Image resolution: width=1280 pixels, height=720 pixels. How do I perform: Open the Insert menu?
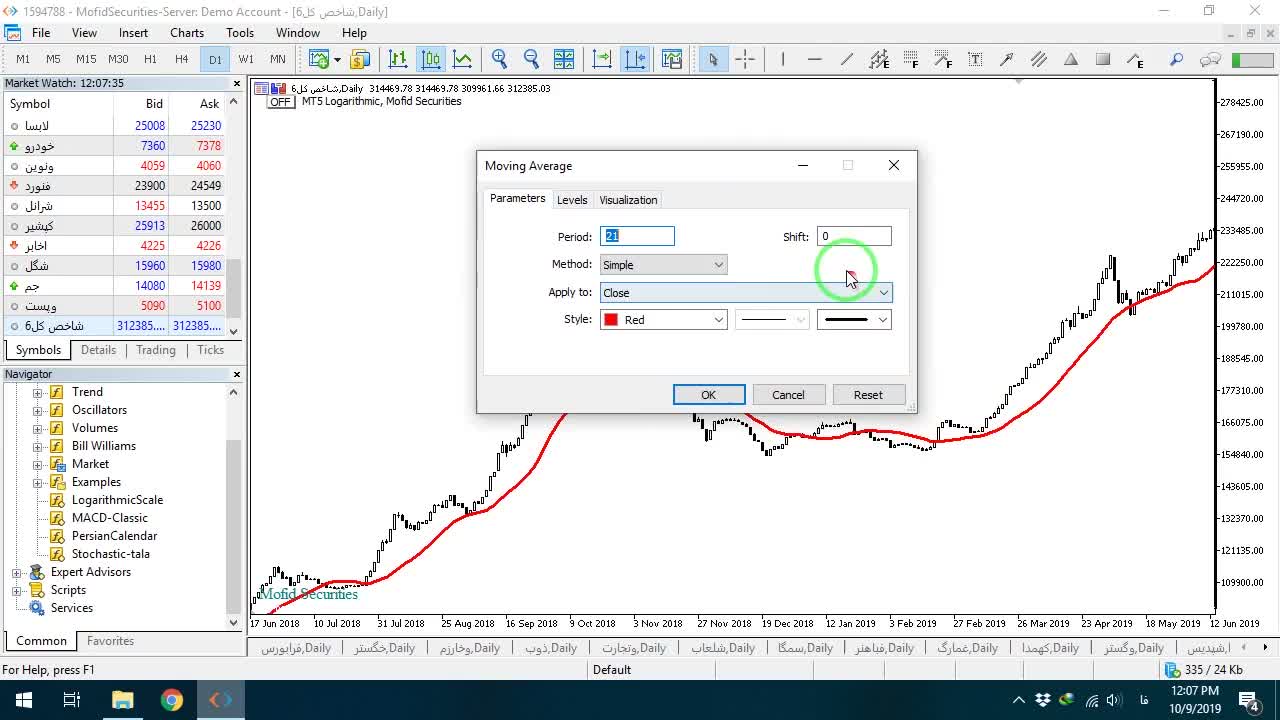133,33
